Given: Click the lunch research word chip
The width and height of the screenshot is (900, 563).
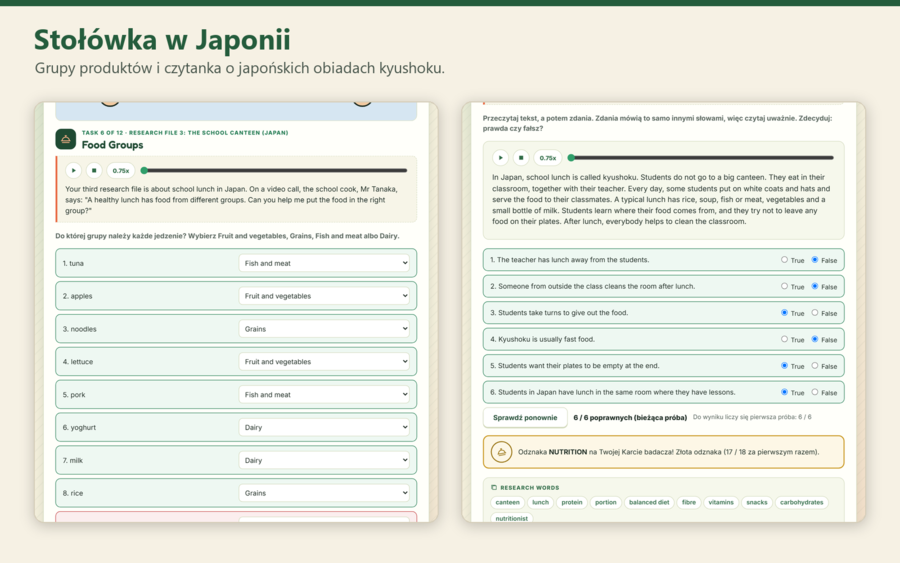Looking at the screenshot, I should pyautogui.click(x=540, y=502).
